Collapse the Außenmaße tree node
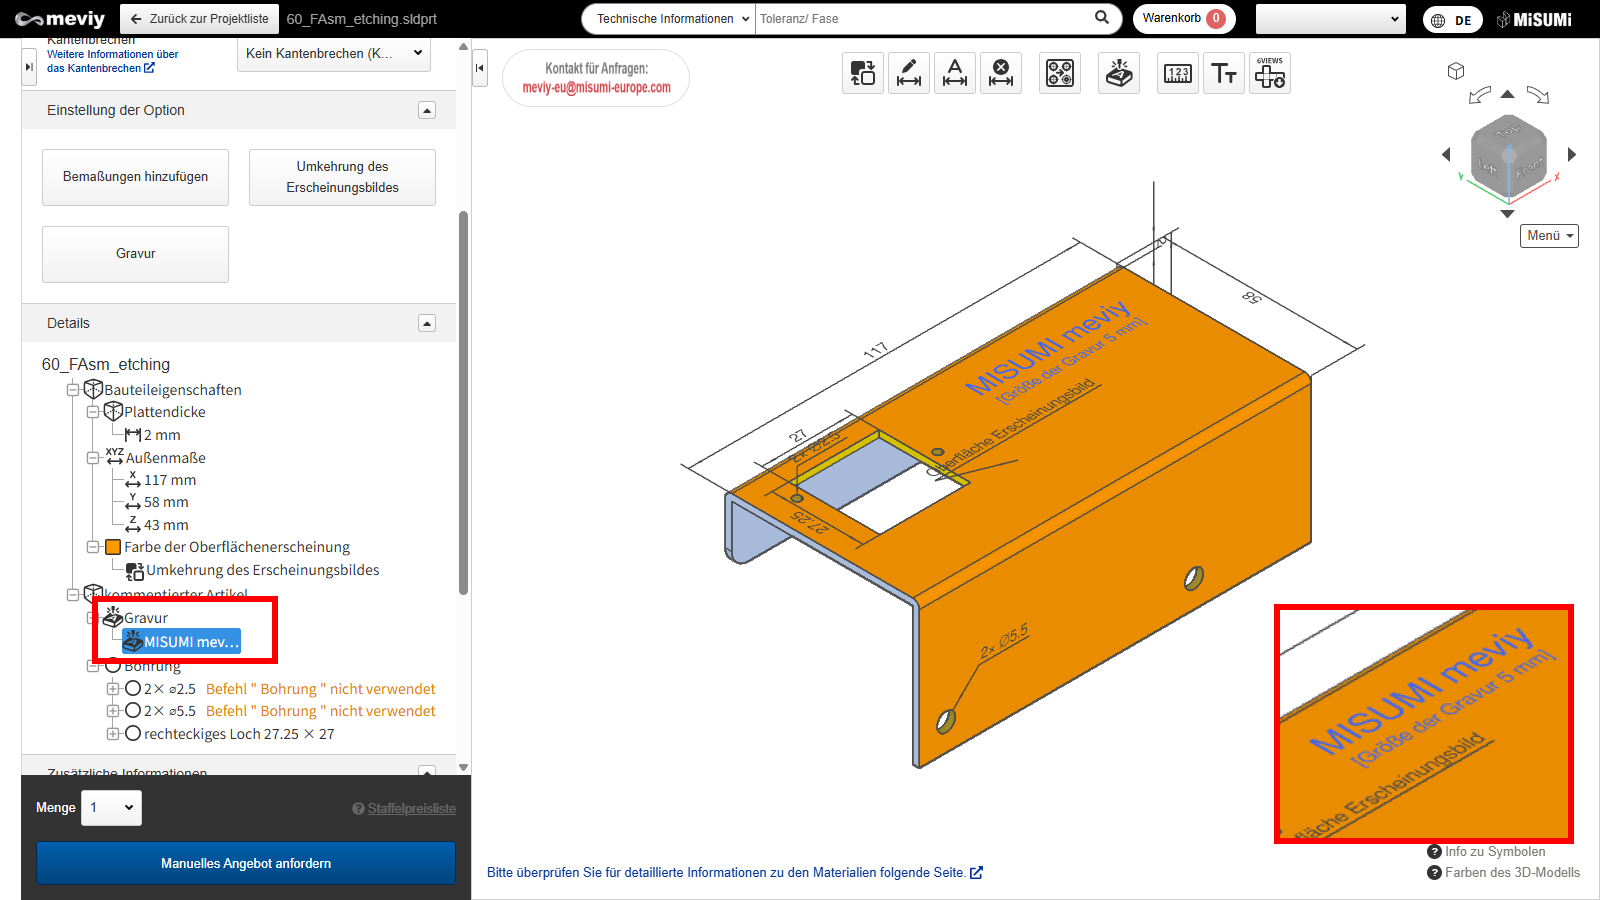1600x900 pixels. [93, 458]
